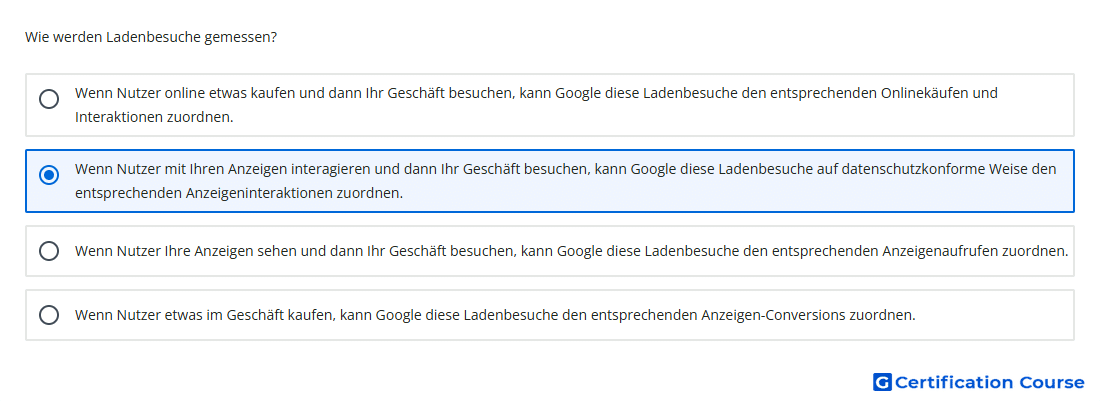This screenshot has width=1100, height=401.
Task: Choose radio button for Ihre Anzeigen sehen answer
Action: [49, 251]
